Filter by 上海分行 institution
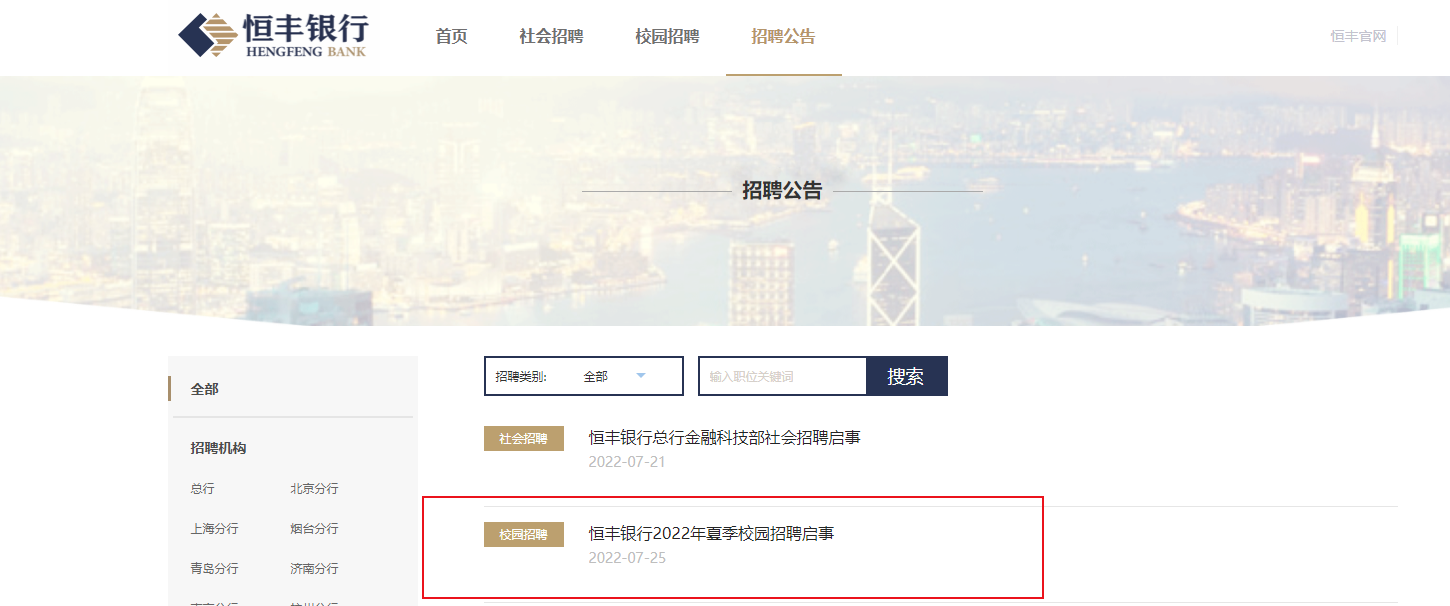Image resolution: width=1450 pixels, height=606 pixels. 214,529
